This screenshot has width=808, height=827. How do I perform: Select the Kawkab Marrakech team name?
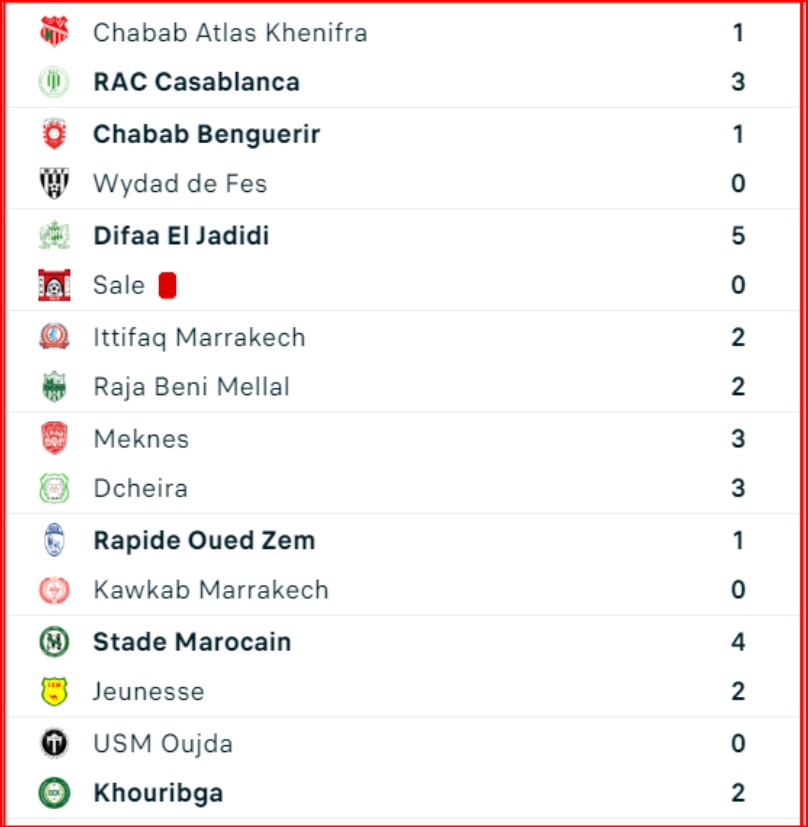(x=211, y=590)
